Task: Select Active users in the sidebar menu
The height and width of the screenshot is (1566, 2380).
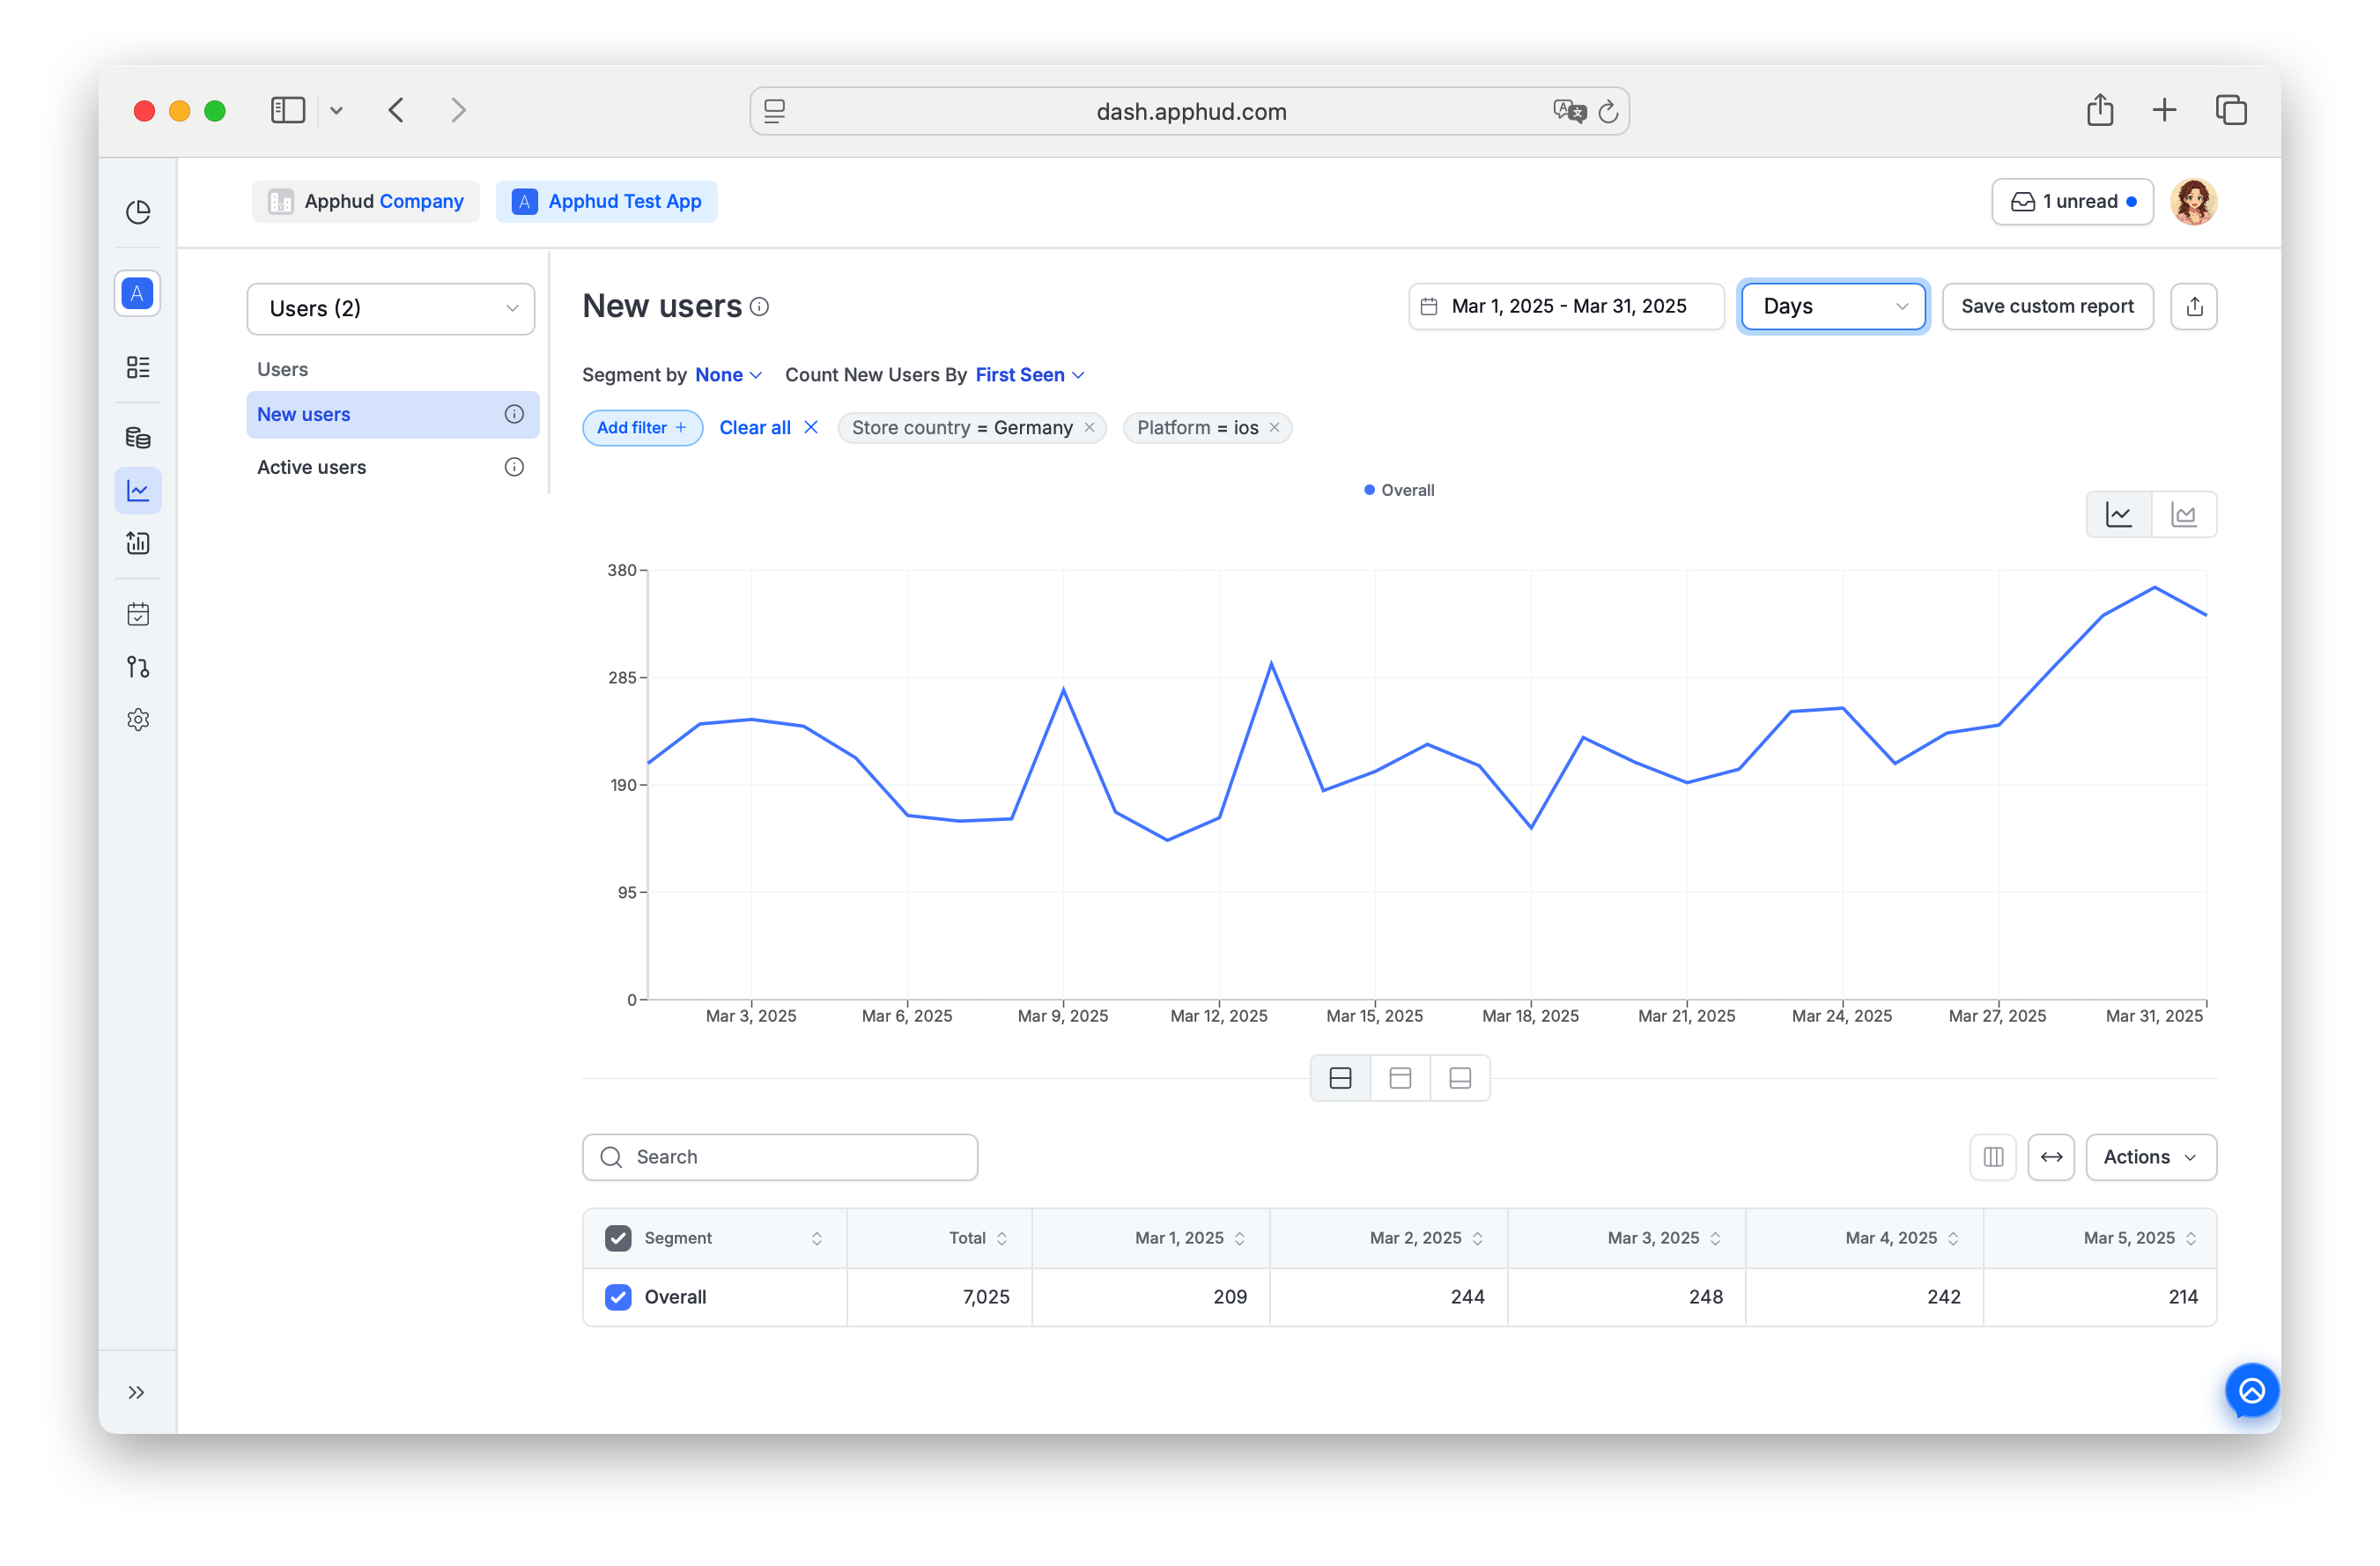Action: [393, 467]
